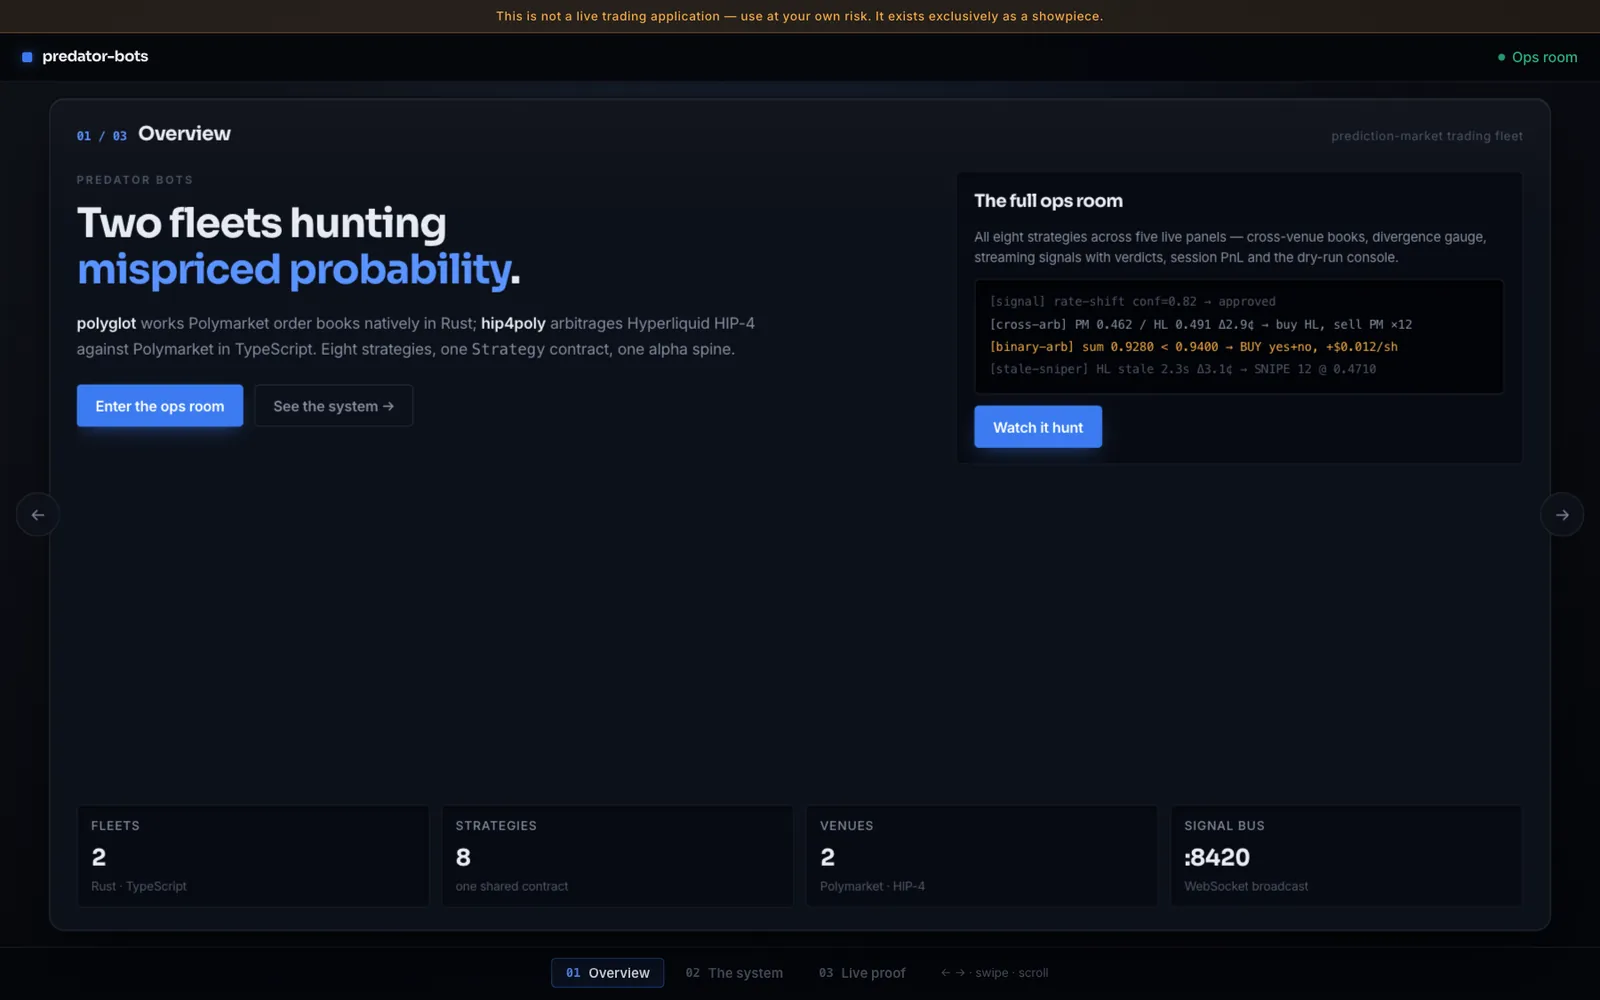Click the Fleets stat card showing 2

pyautogui.click(x=253, y=856)
